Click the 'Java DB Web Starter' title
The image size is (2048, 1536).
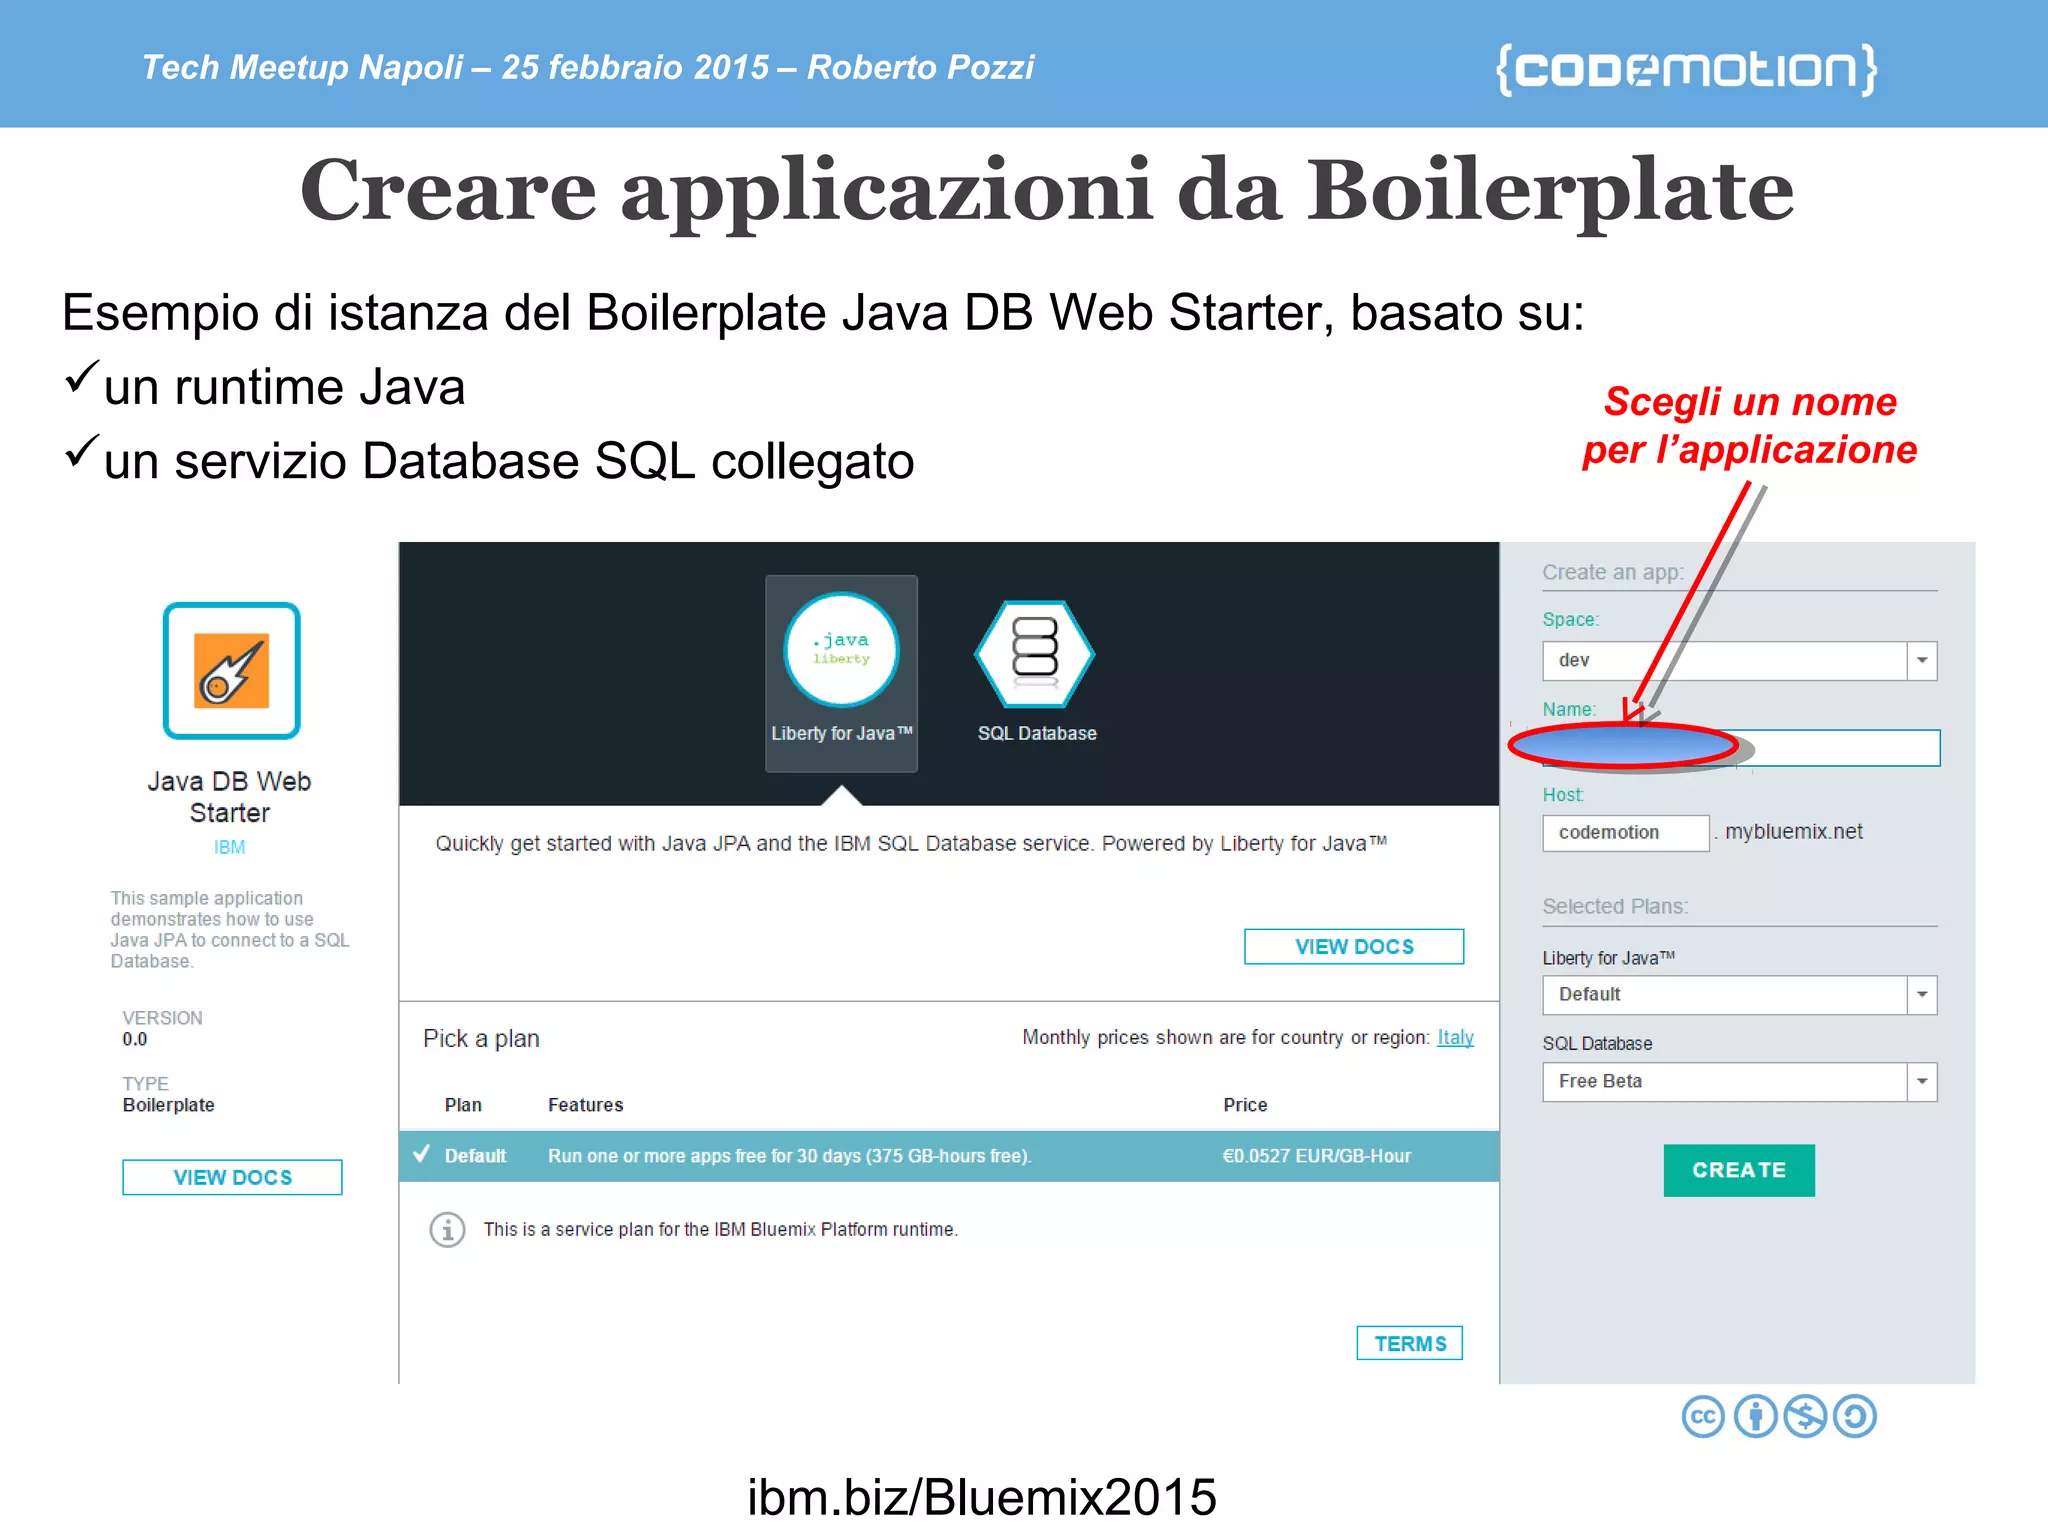click(x=229, y=797)
